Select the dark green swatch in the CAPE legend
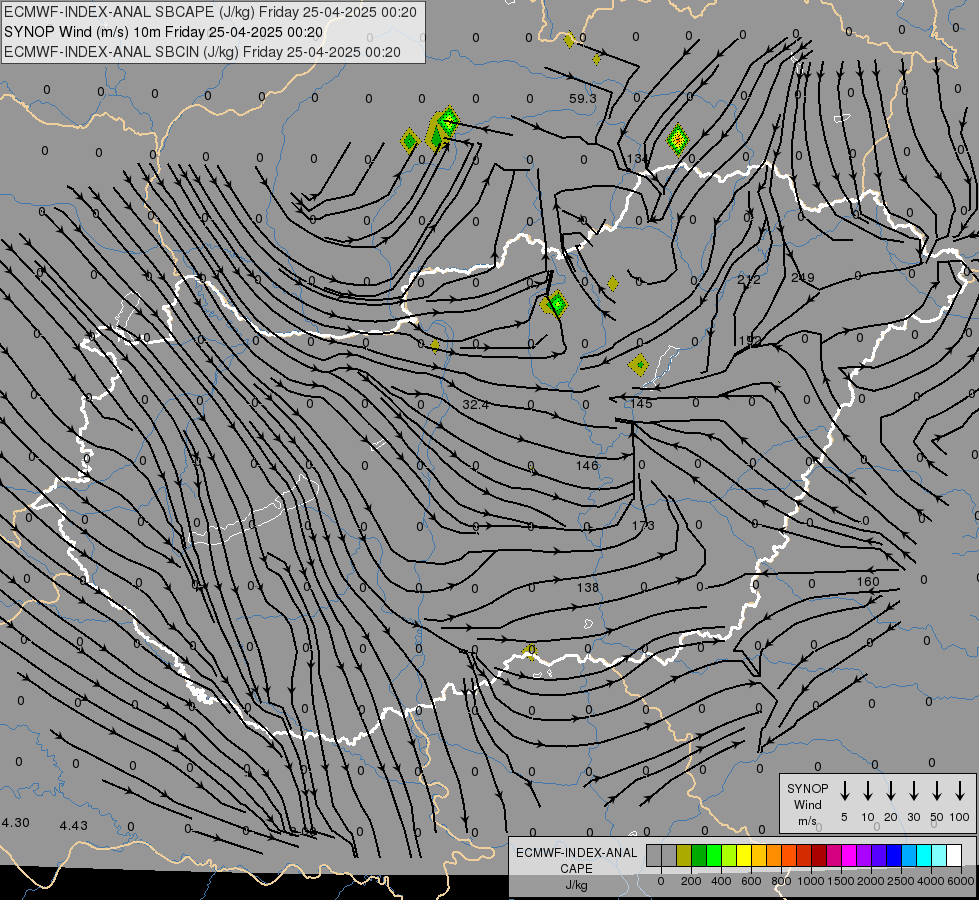This screenshot has width=979, height=900. point(699,855)
